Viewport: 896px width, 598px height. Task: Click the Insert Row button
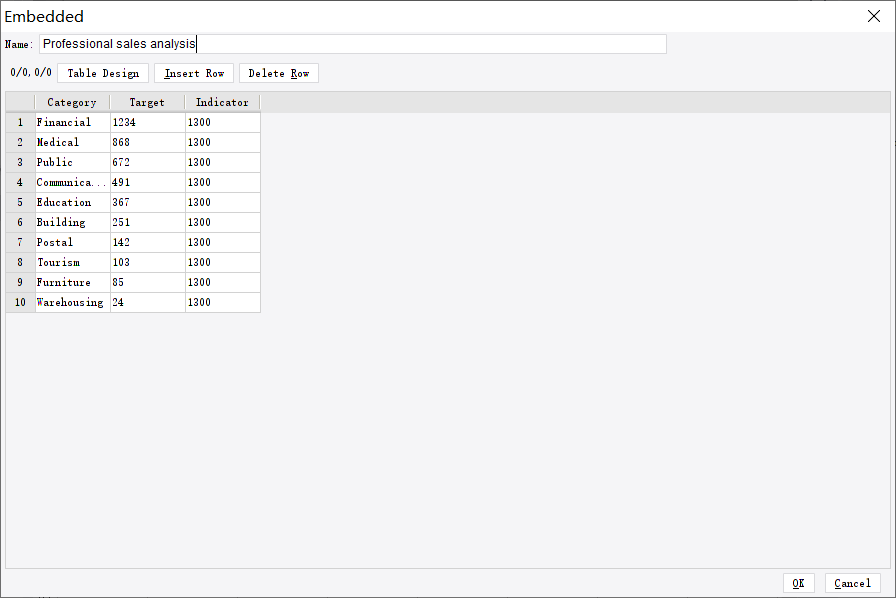[x=193, y=72]
